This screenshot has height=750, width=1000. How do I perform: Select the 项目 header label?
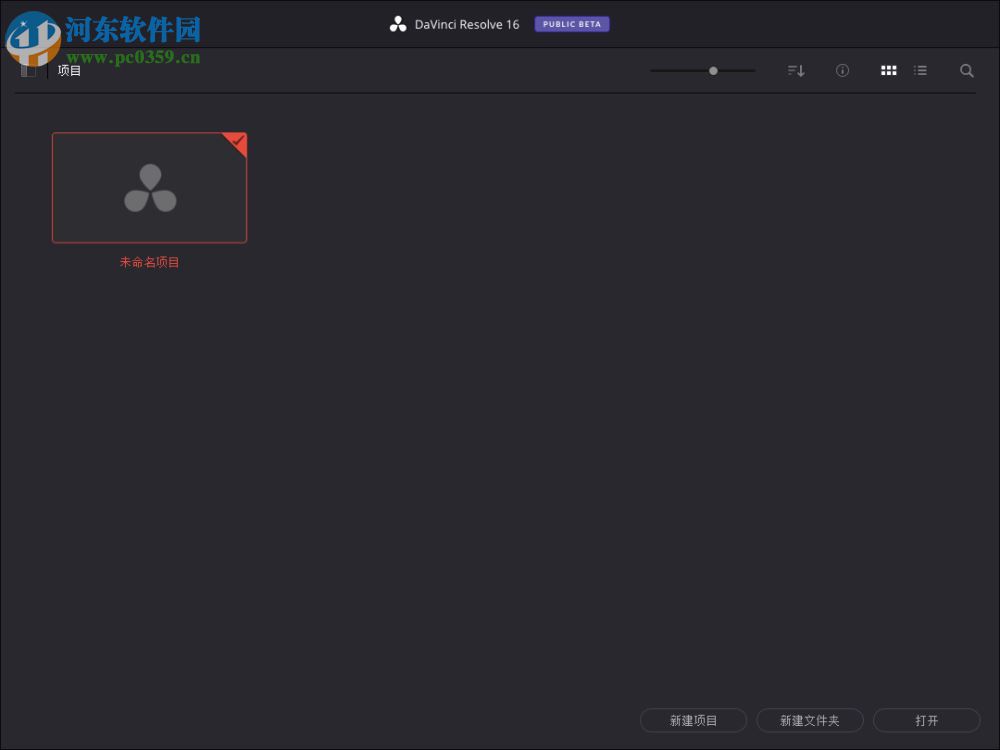point(68,70)
